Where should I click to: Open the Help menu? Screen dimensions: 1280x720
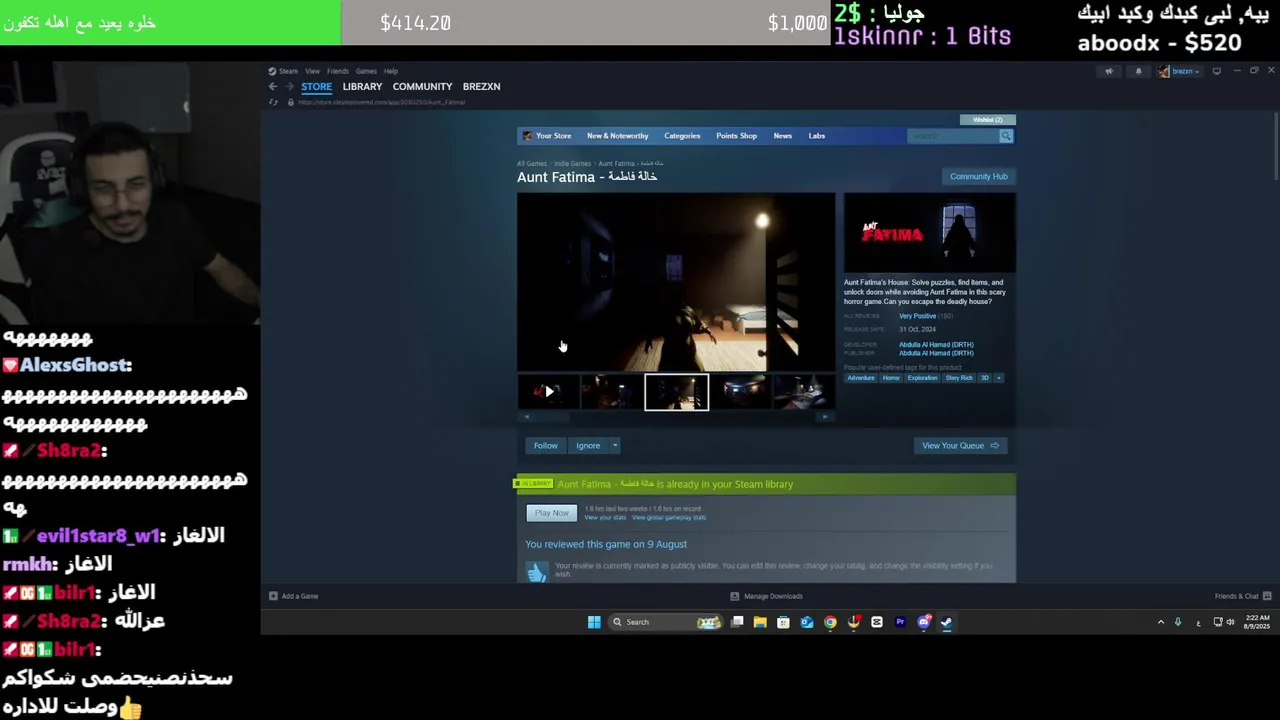(391, 71)
